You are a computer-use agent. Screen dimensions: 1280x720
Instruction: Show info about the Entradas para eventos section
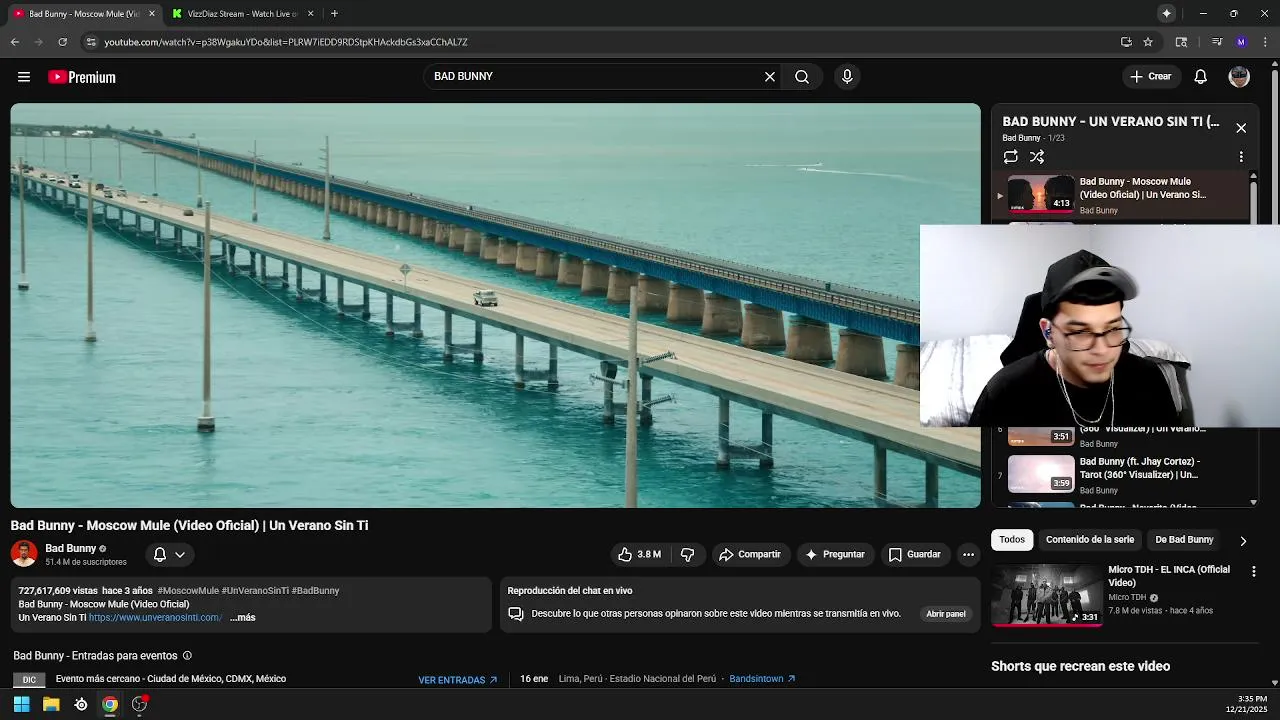[x=187, y=656]
